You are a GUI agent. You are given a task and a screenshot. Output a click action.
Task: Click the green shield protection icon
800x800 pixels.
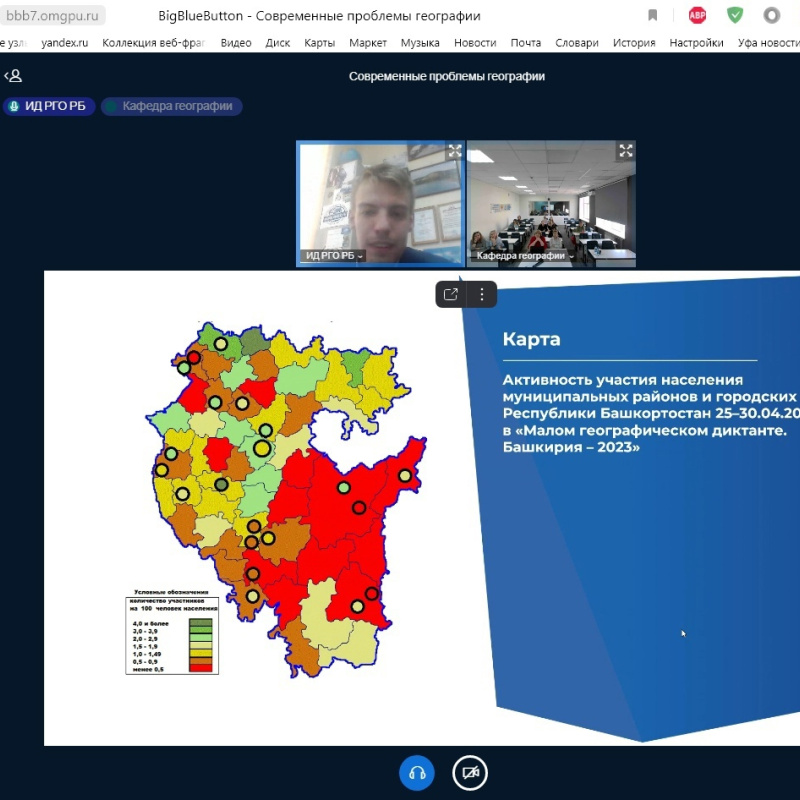[735, 15]
